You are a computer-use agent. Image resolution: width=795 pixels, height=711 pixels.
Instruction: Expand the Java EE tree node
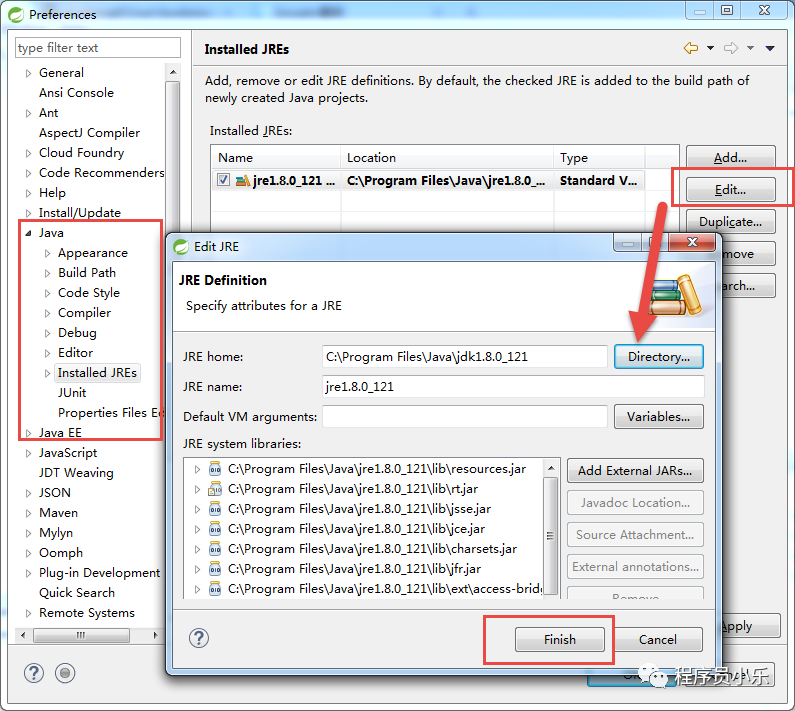(x=28, y=433)
